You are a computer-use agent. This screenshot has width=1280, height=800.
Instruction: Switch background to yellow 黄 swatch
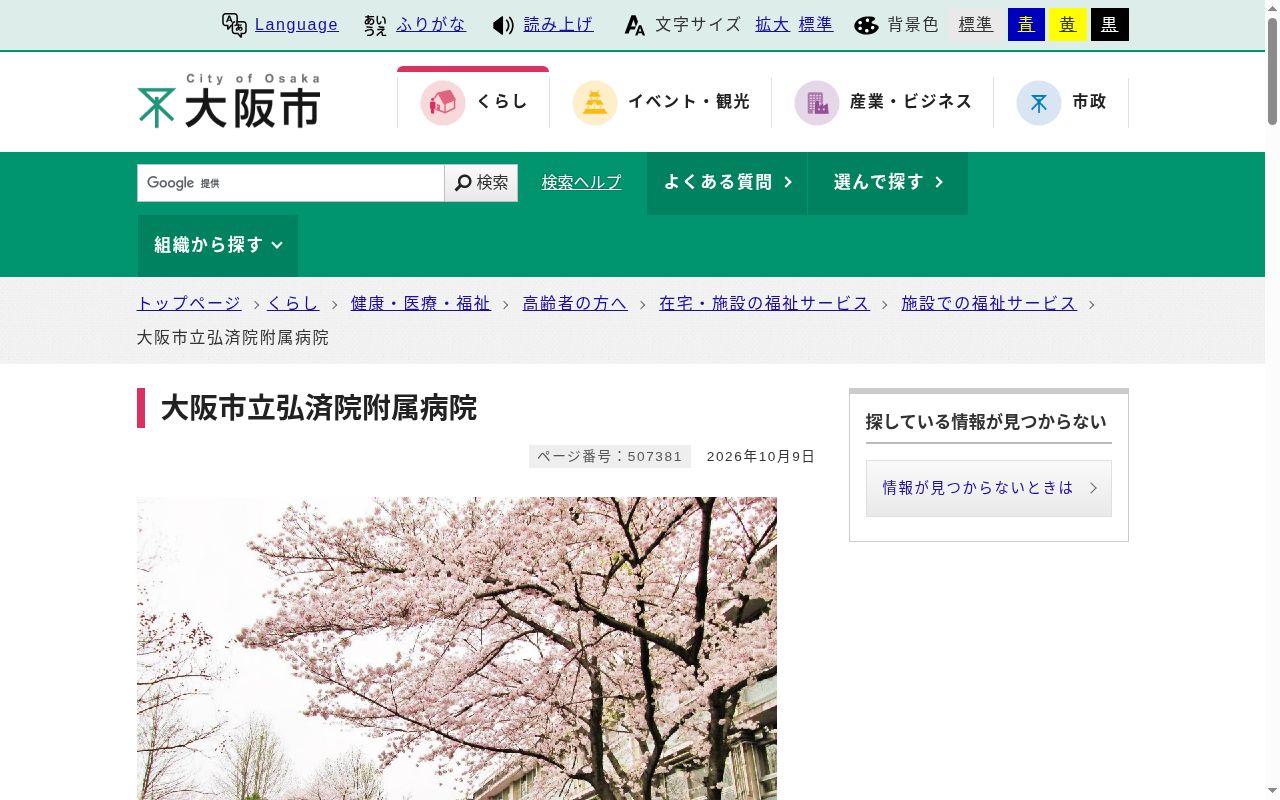[1068, 25]
